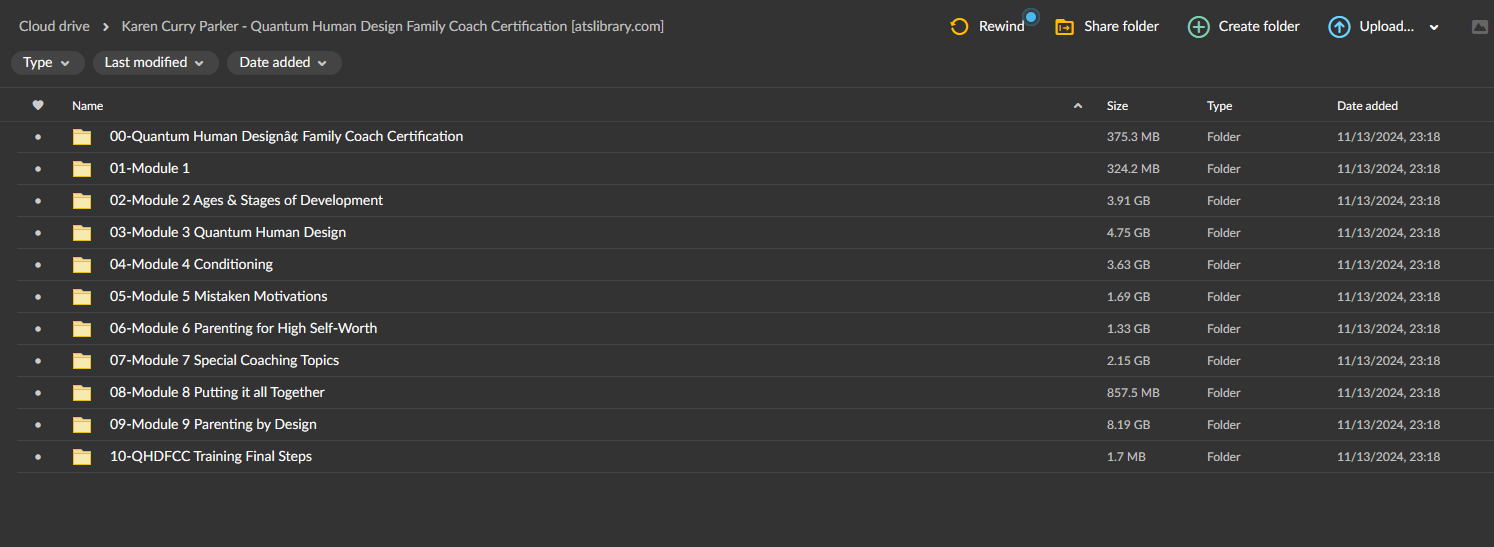
Task: Select the 04-Module 4 Conditioning name
Action: click(191, 264)
